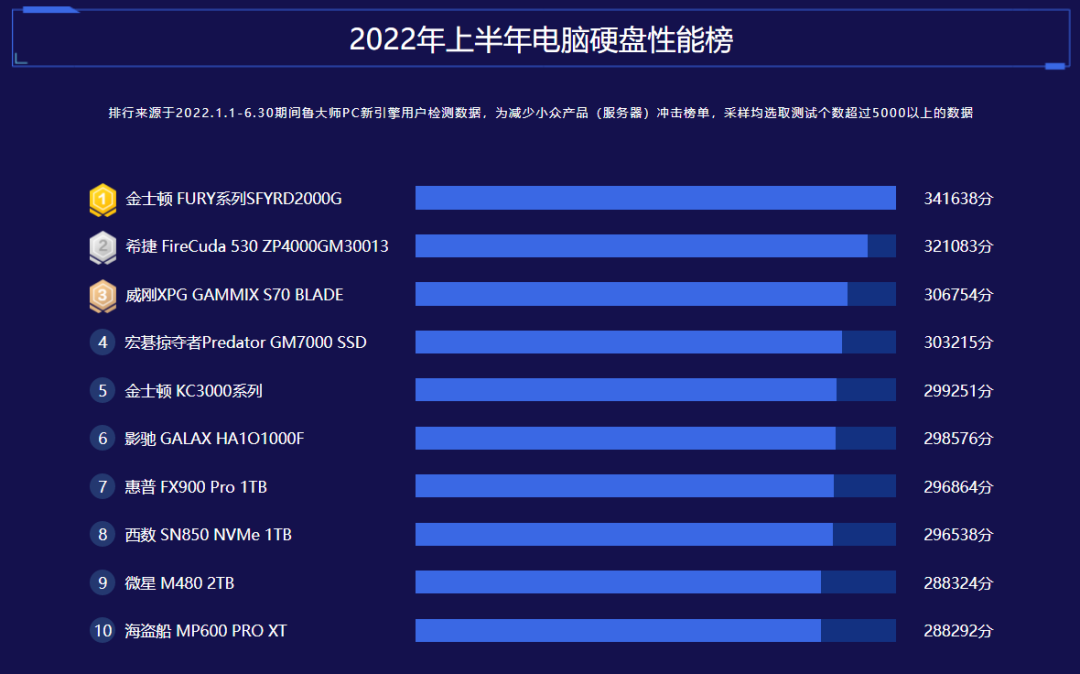
Task: Click the rank 5 number badge
Action: (103, 390)
